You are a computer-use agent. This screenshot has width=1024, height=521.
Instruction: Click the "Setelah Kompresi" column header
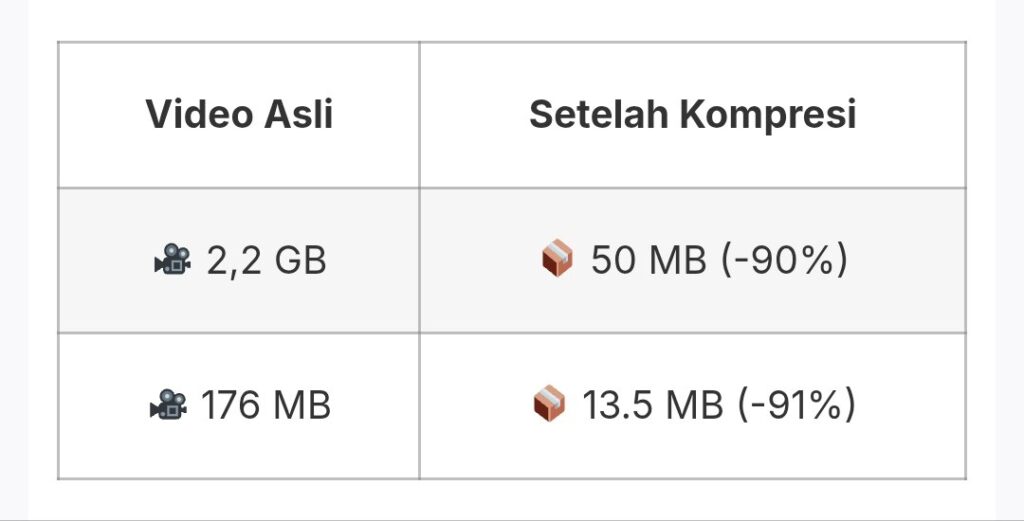coord(692,115)
